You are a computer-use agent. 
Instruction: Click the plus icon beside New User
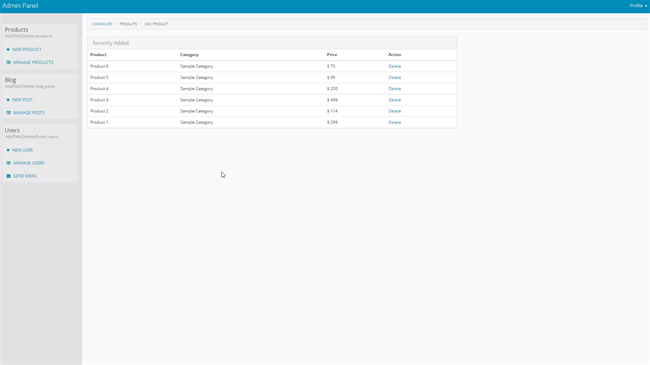(x=8, y=150)
